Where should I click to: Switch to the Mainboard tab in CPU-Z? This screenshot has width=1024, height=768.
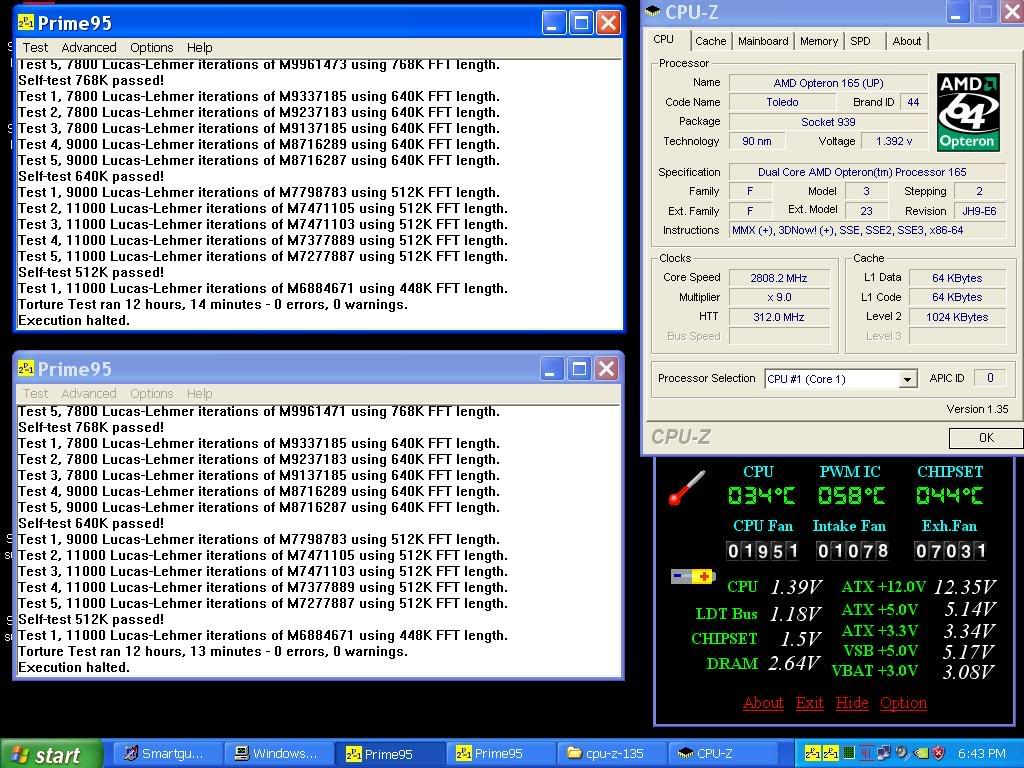pos(763,41)
